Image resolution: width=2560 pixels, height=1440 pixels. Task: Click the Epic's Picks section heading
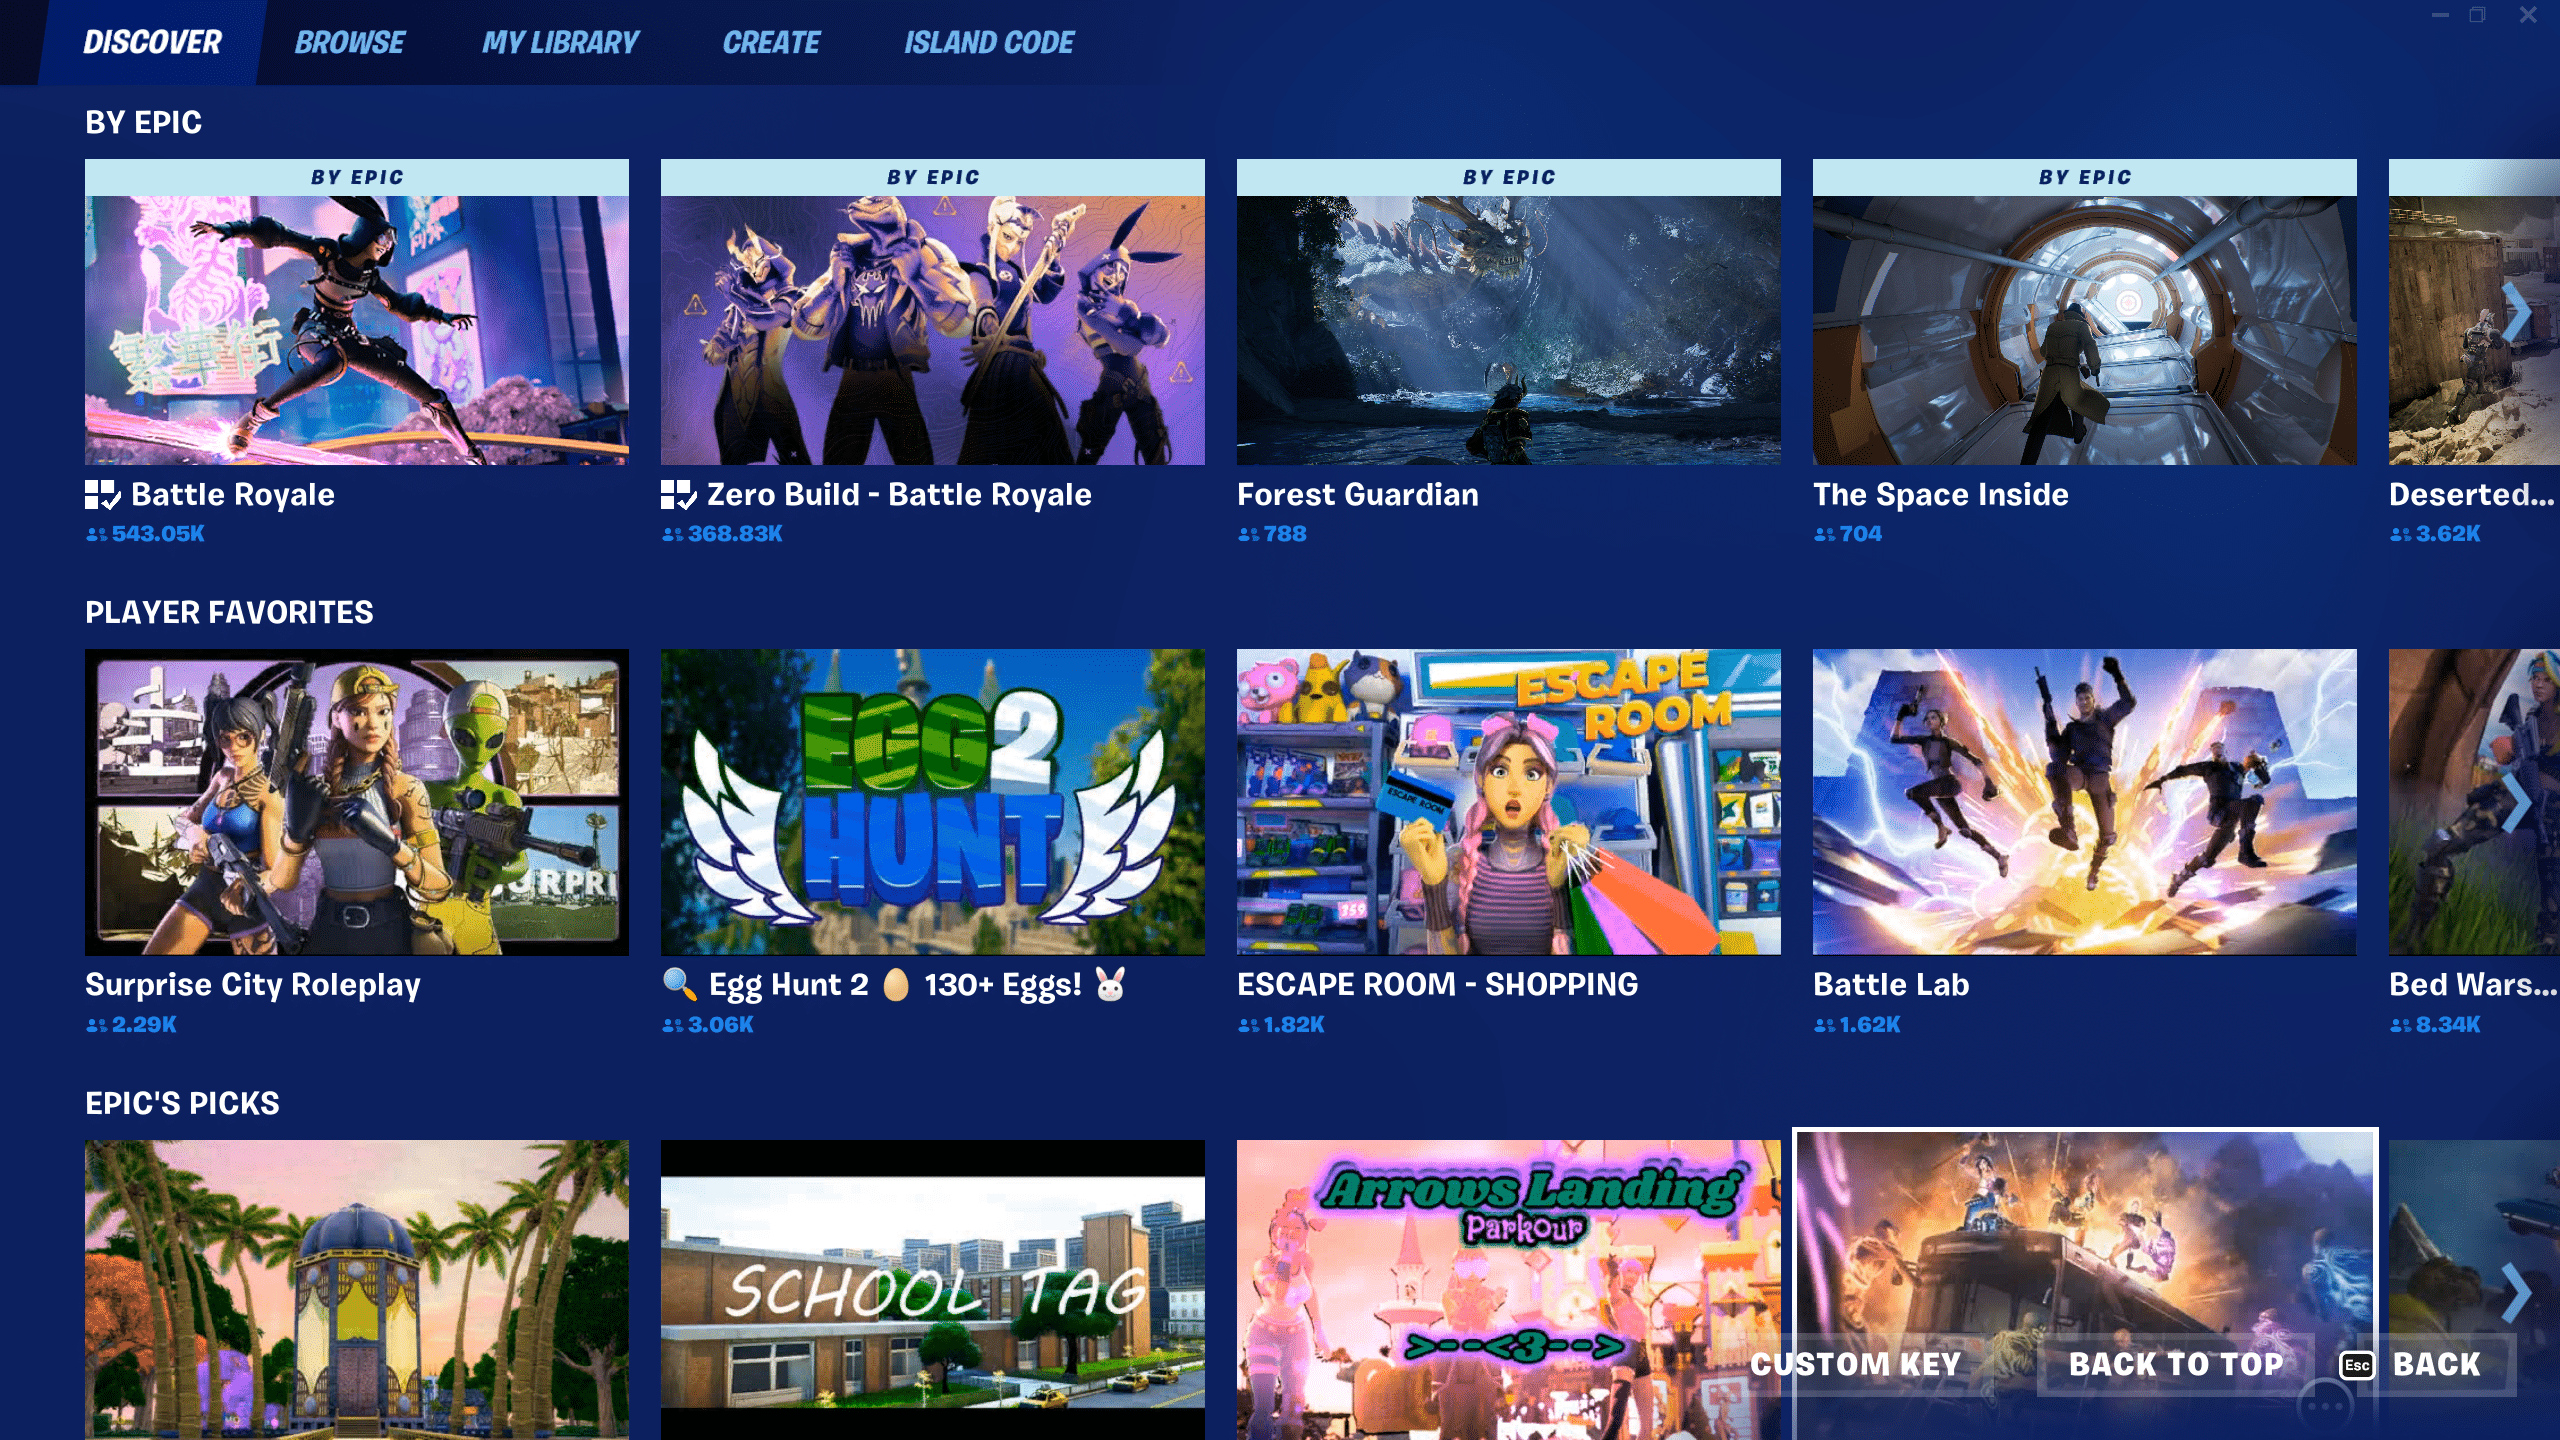click(x=182, y=1103)
